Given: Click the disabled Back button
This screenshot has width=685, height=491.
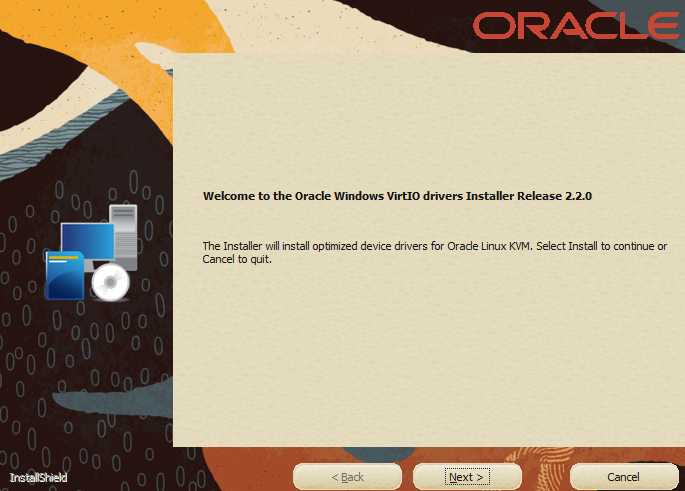Looking at the screenshot, I should click(x=347, y=477).
